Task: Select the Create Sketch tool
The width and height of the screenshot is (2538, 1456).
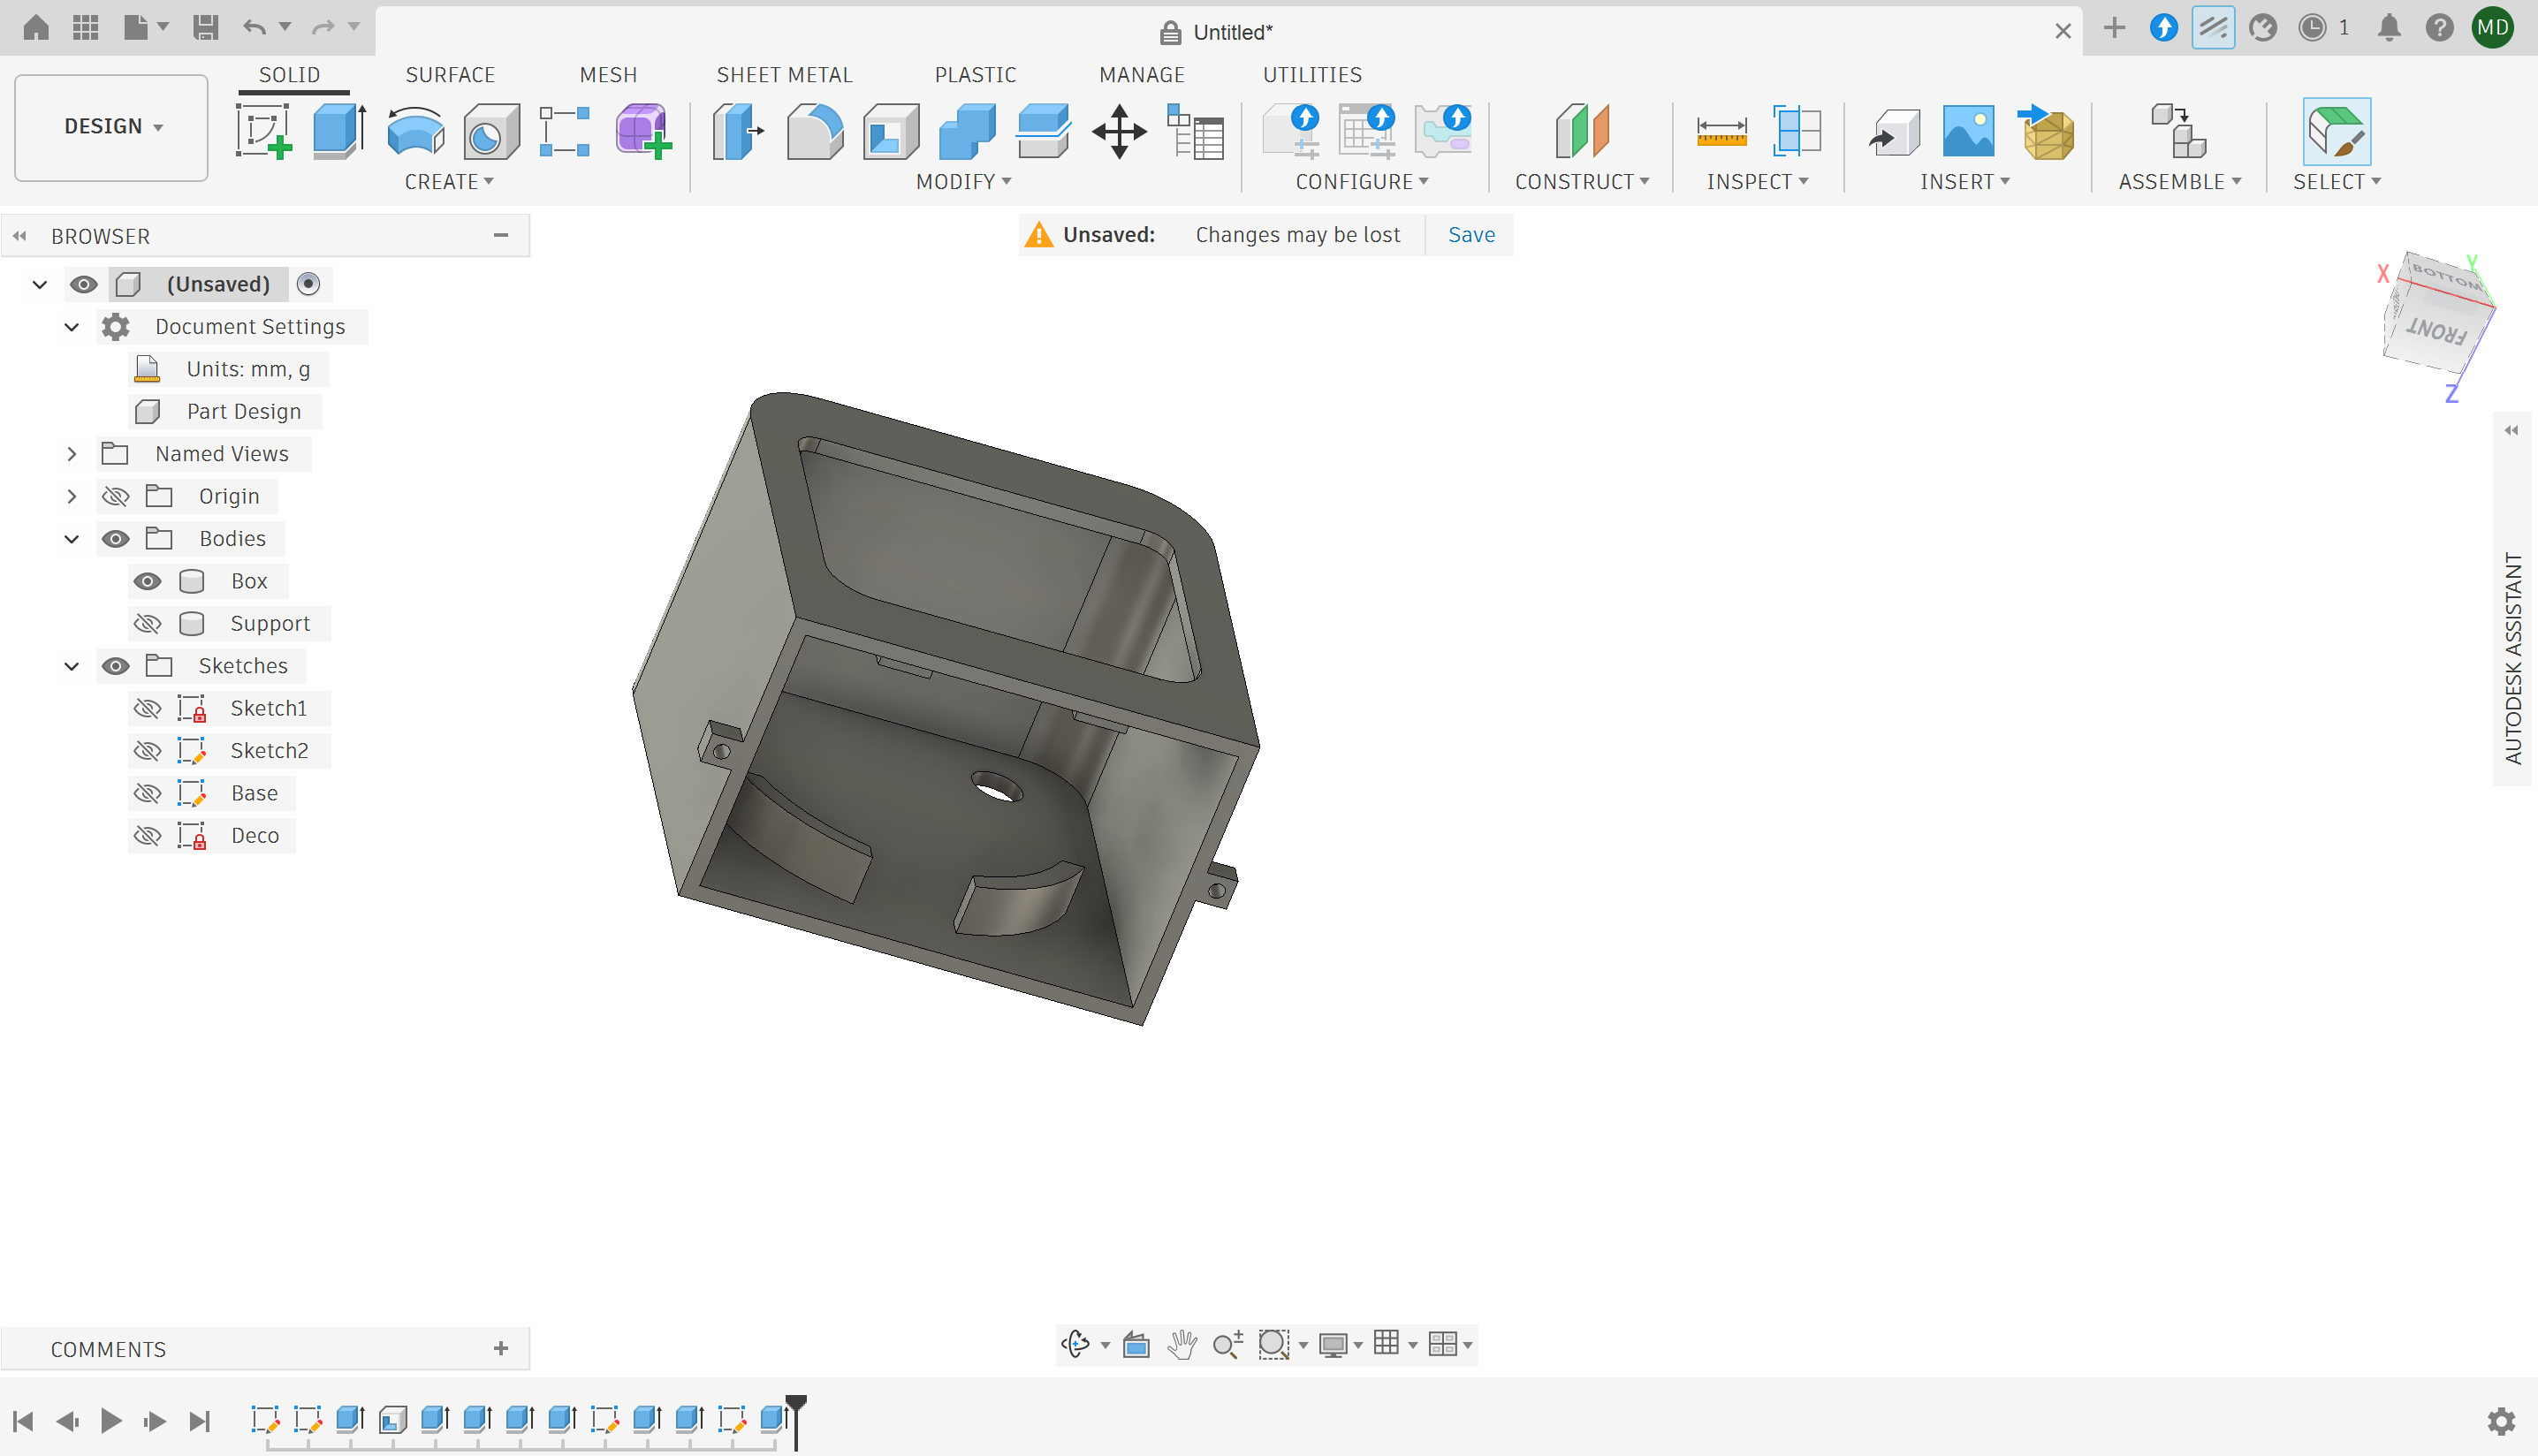Action: tap(263, 131)
